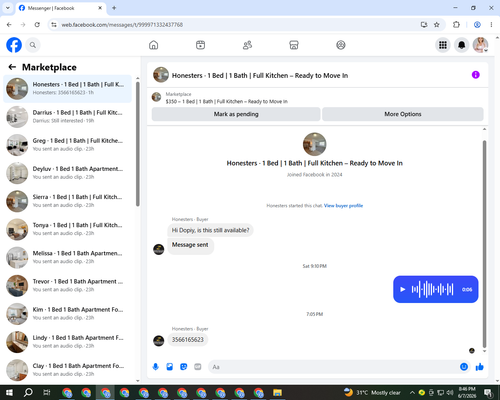The image size is (500, 400).
Task: Select the Messenger | Facebook tab
Action: click(x=61, y=8)
